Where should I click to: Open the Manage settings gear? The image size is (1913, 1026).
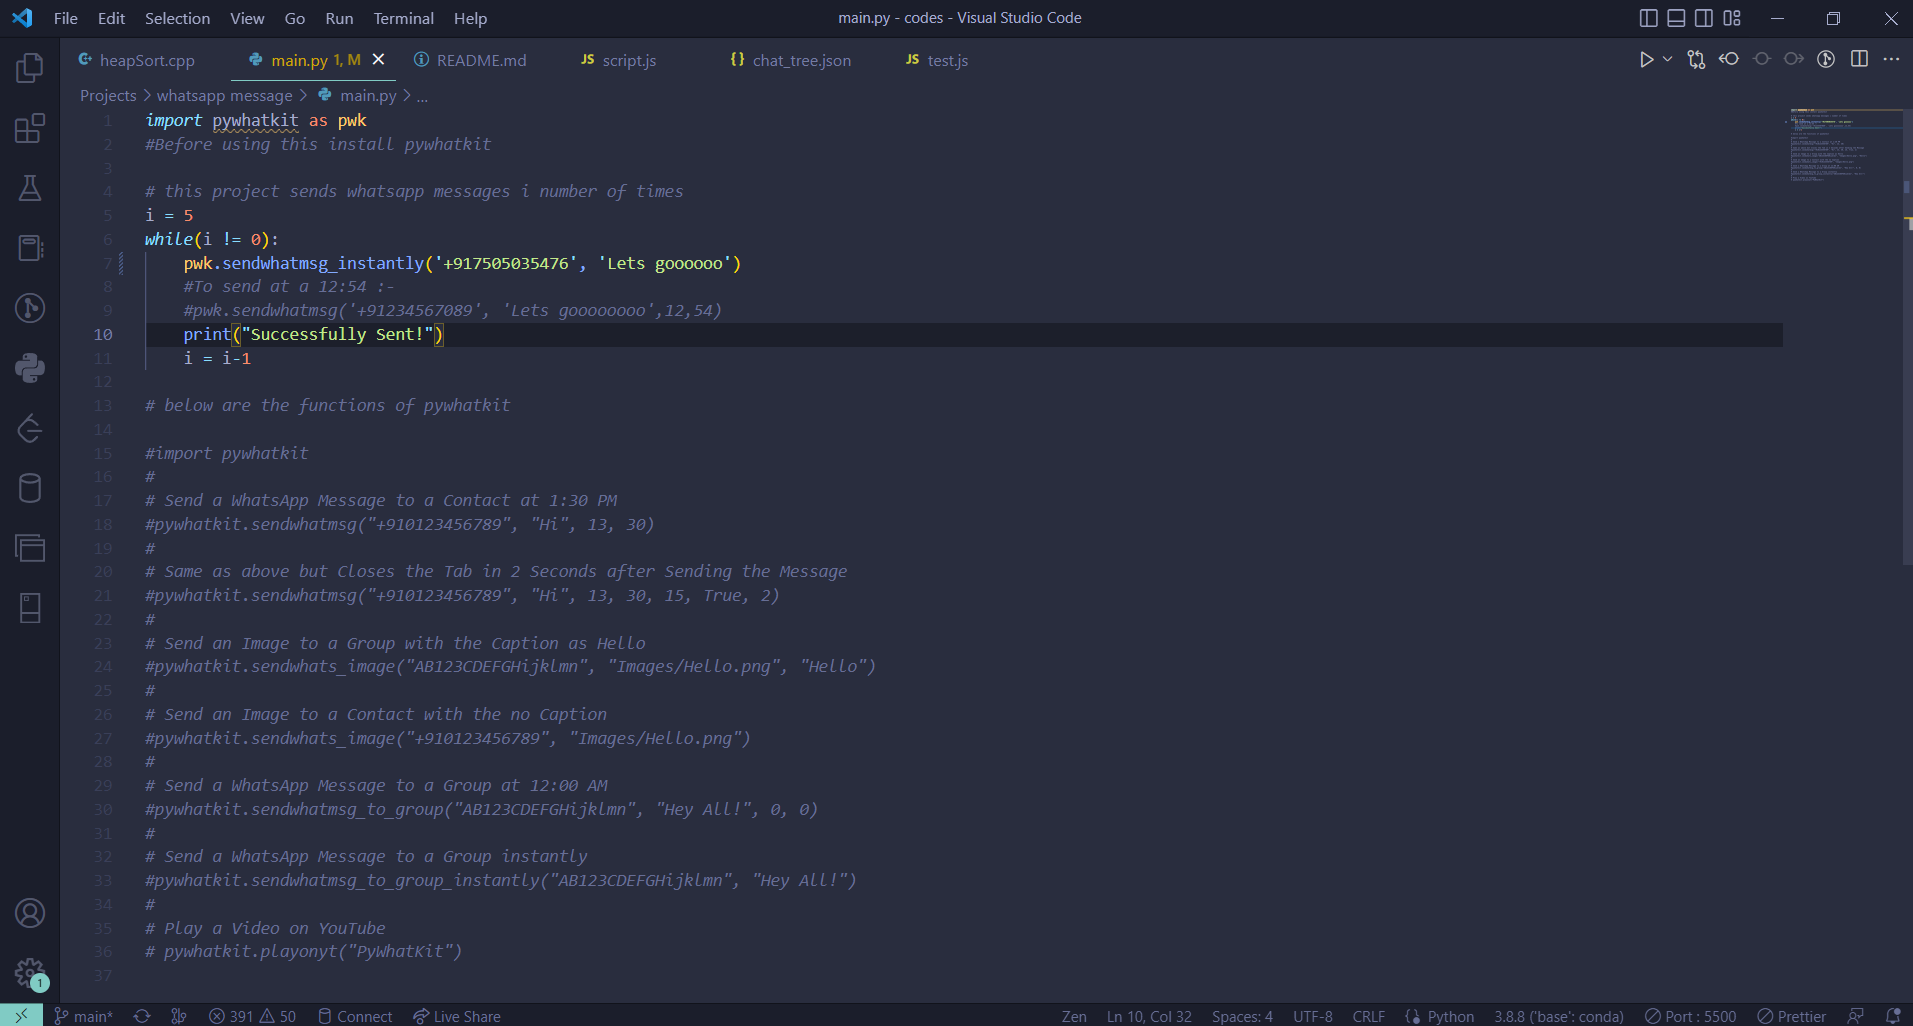pyautogui.click(x=29, y=974)
